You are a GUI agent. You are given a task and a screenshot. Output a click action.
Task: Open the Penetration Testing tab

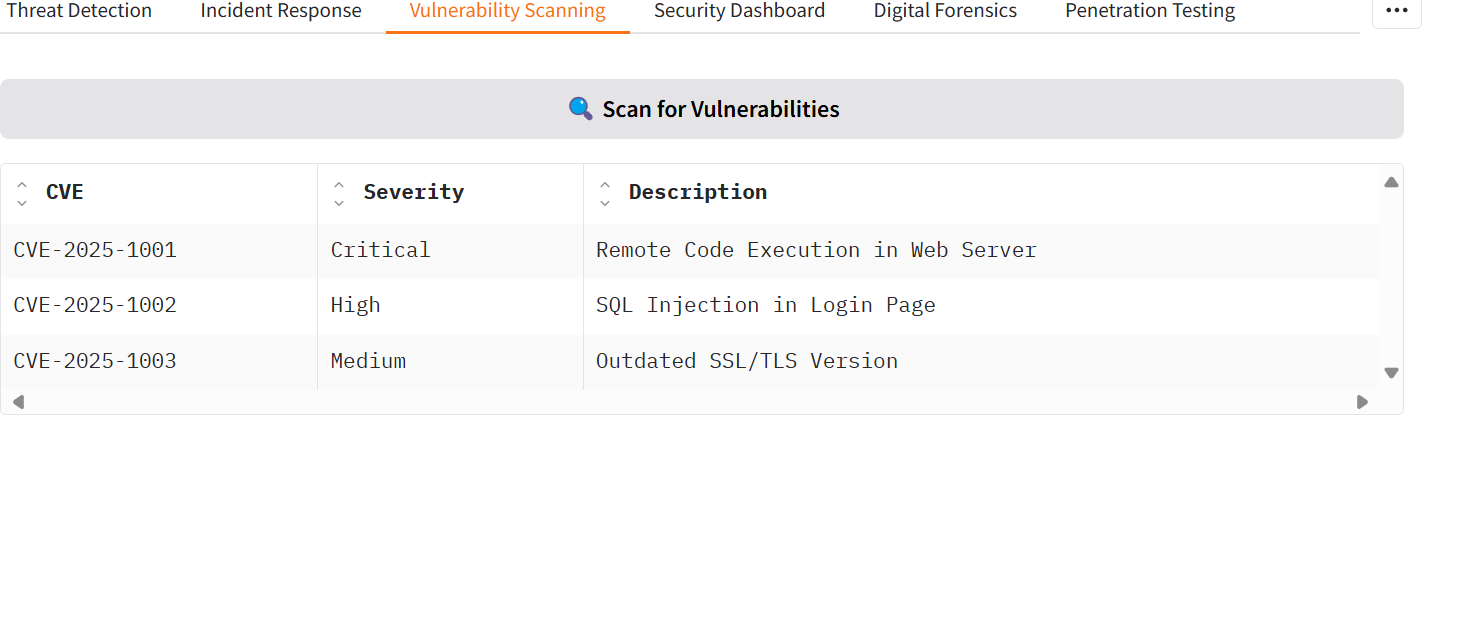click(1150, 11)
